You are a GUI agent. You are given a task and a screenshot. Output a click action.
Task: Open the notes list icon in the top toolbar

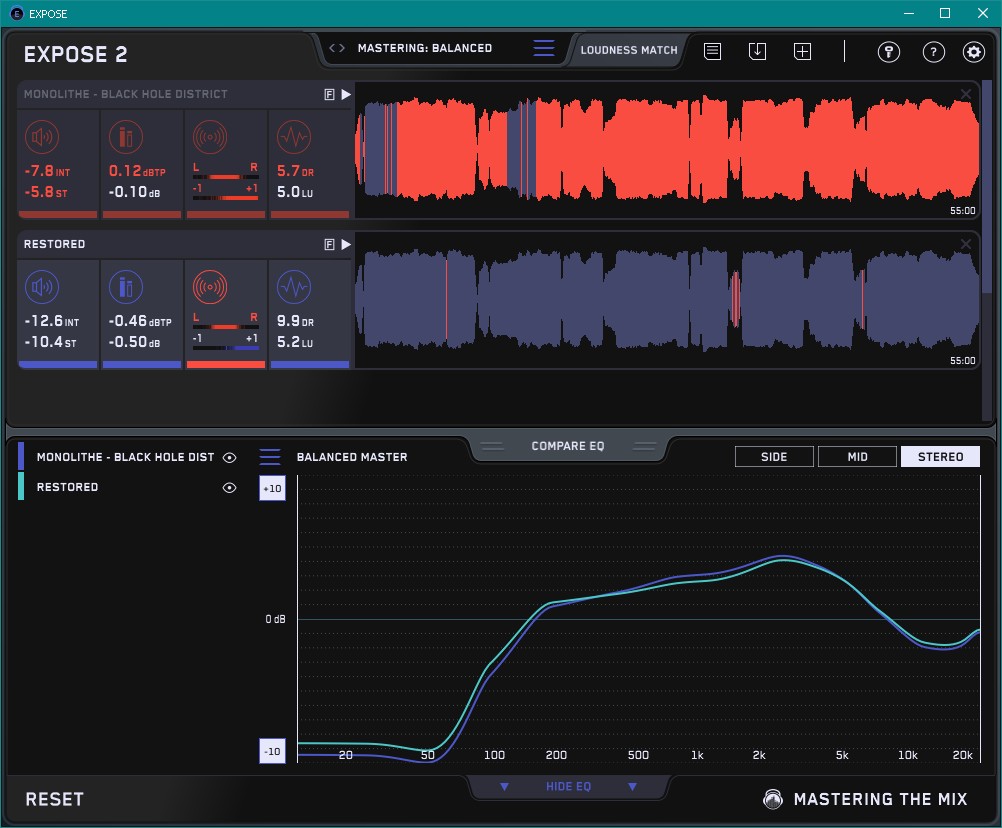tap(712, 52)
